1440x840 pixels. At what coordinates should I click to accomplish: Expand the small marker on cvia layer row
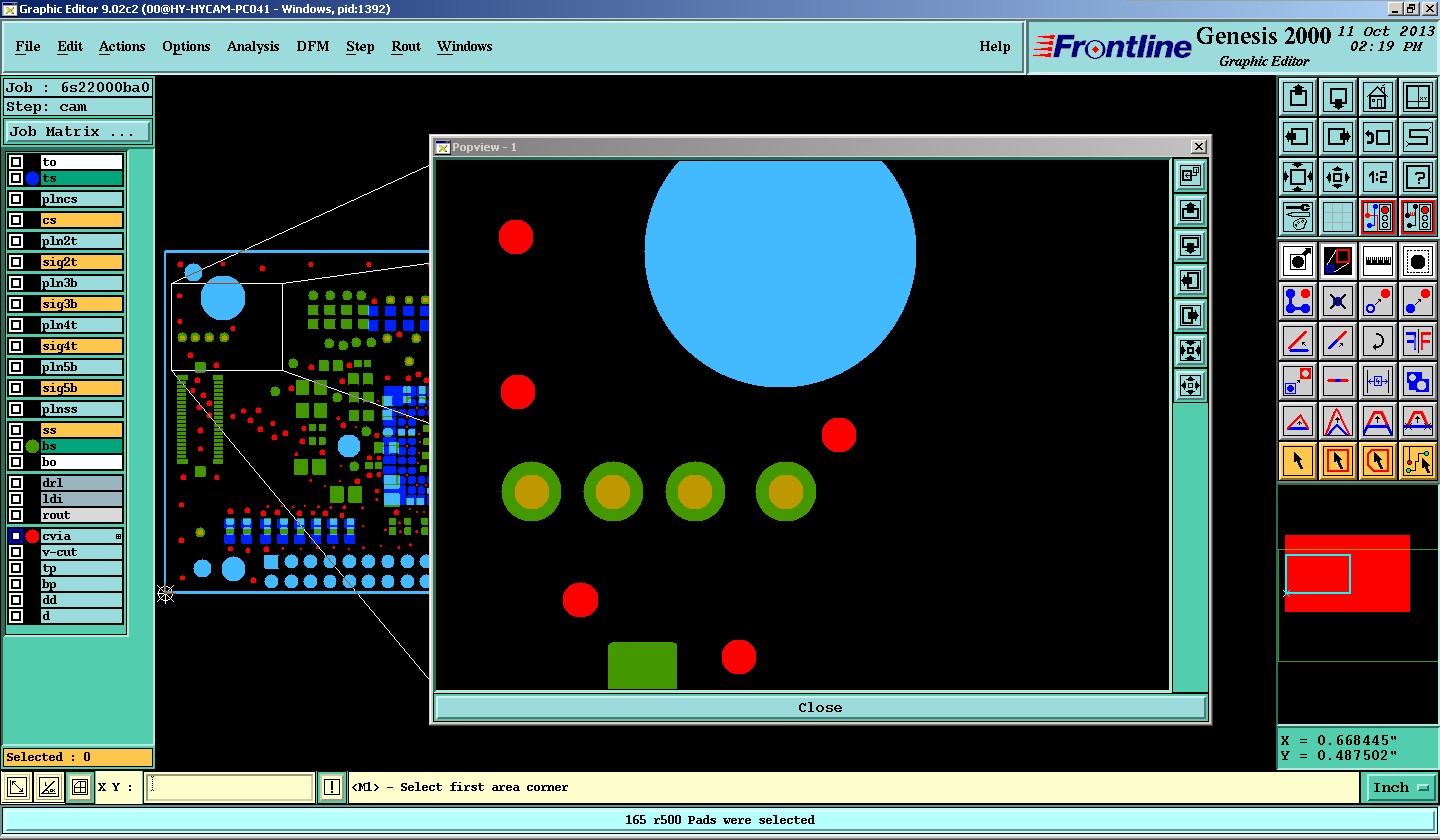118,537
